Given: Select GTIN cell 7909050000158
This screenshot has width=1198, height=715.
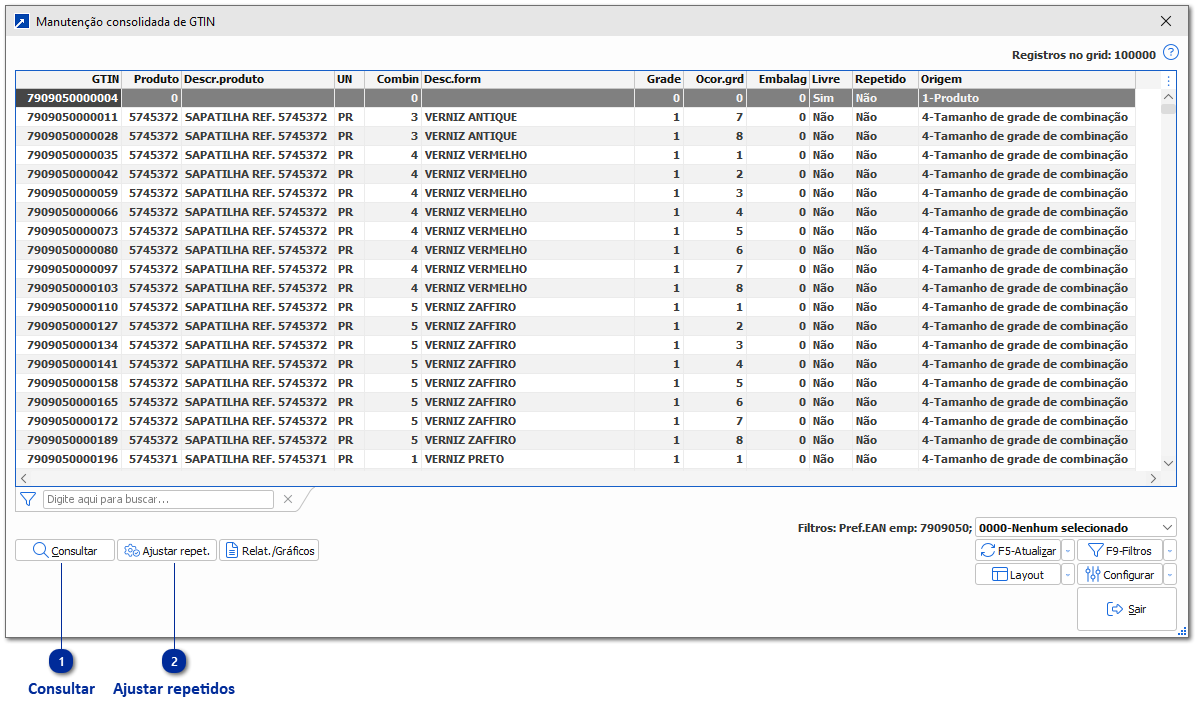Looking at the screenshot, I should tap(69, 383).
